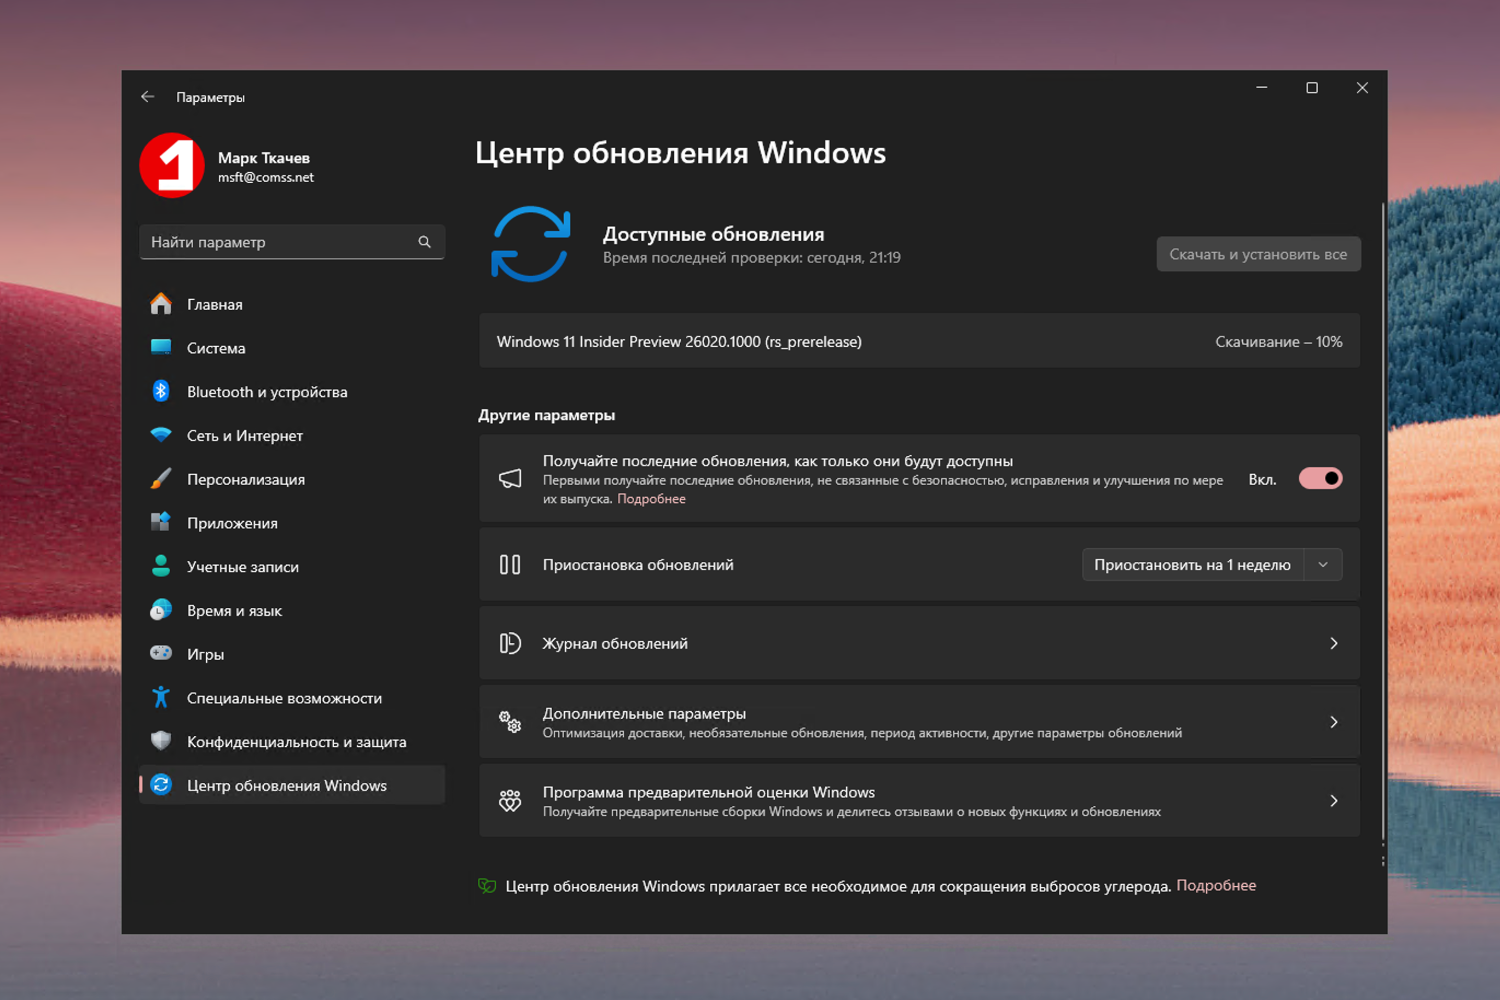Disable the latest updates delivery toggle
Viewport: 1500px width, 1000px height.
[1320, 478]
